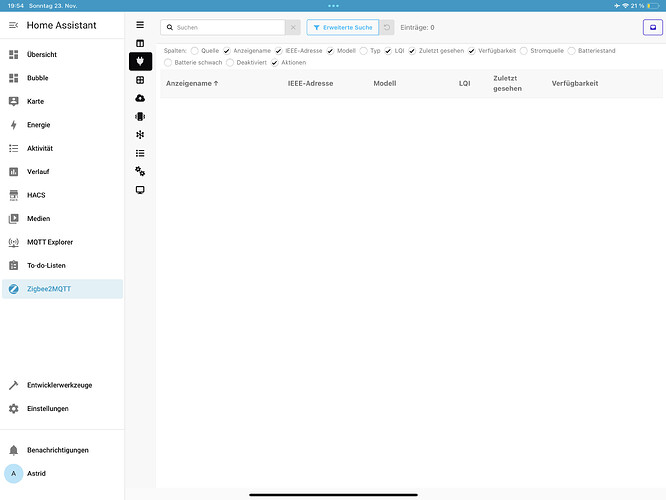Open the OTA cloud download icon
The image size is (666, 500).
[140, 98]
